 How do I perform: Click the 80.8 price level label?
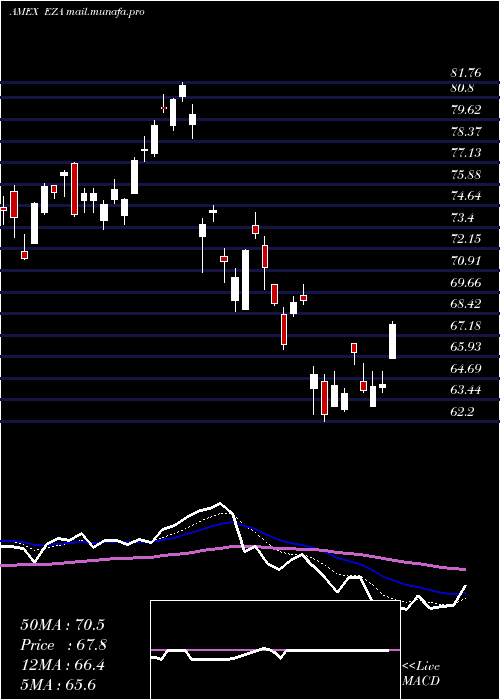coord(462,88)
